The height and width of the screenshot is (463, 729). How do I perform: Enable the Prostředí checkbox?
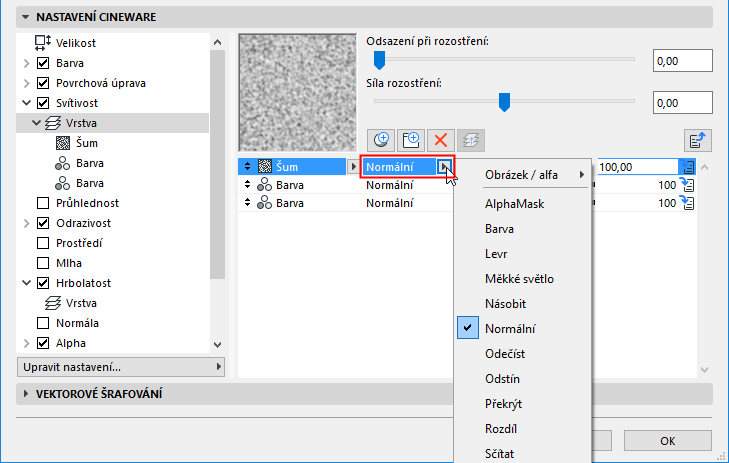tap(43, 243)
